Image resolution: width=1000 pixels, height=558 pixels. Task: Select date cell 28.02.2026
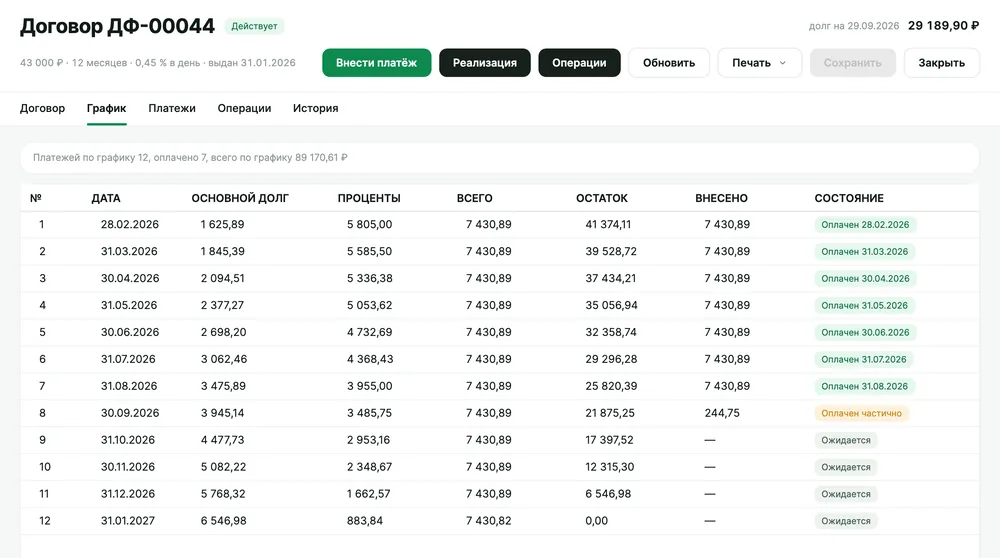(x=129, y=224)
